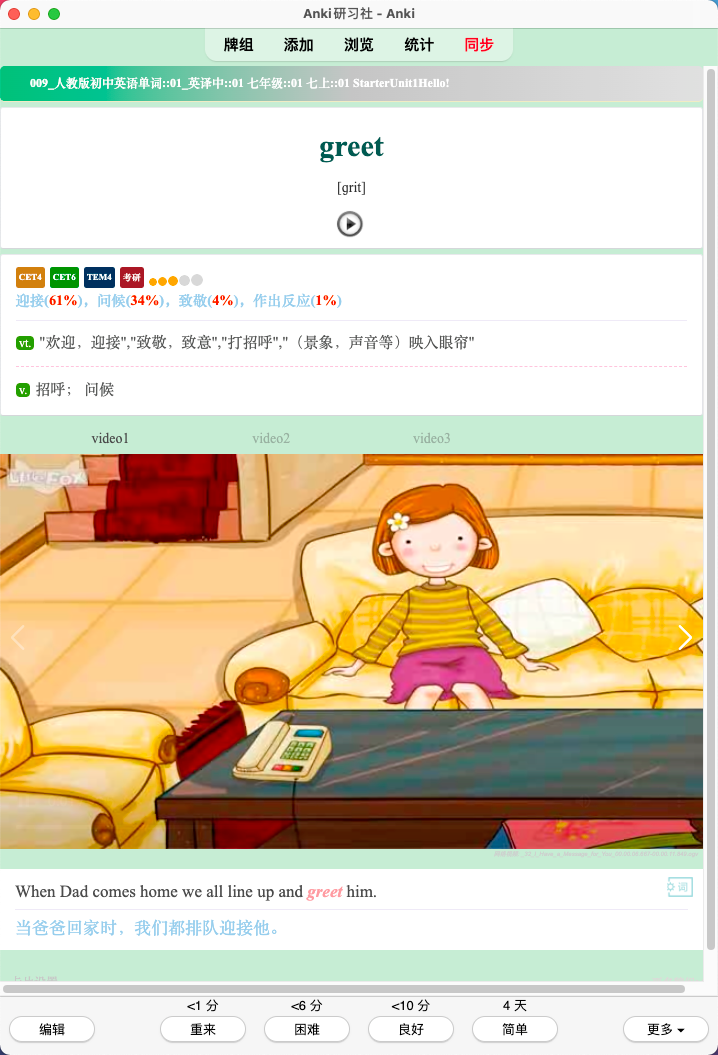Click the CET6 tag badge

click(x=65, y=277)
